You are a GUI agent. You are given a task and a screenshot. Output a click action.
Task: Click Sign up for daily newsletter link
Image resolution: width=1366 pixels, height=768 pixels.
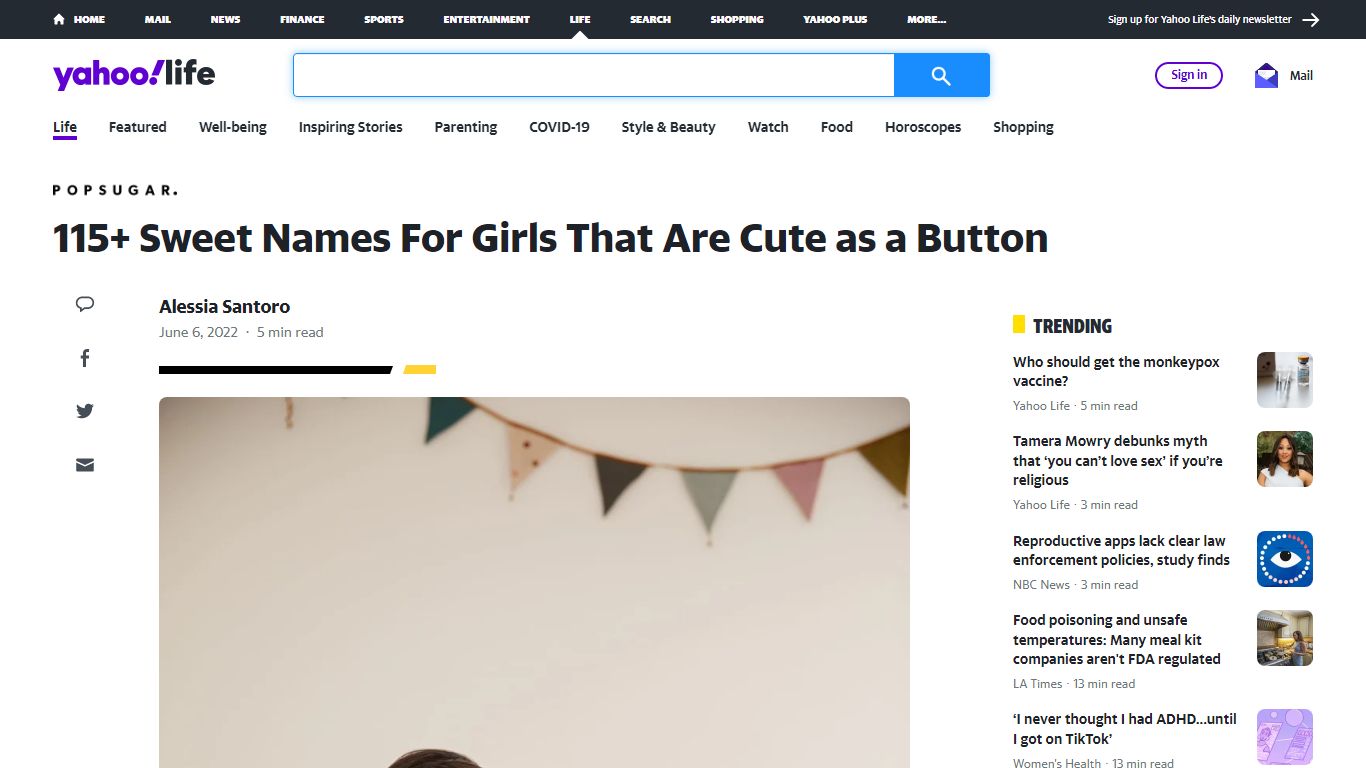(x=1199, y=19)
